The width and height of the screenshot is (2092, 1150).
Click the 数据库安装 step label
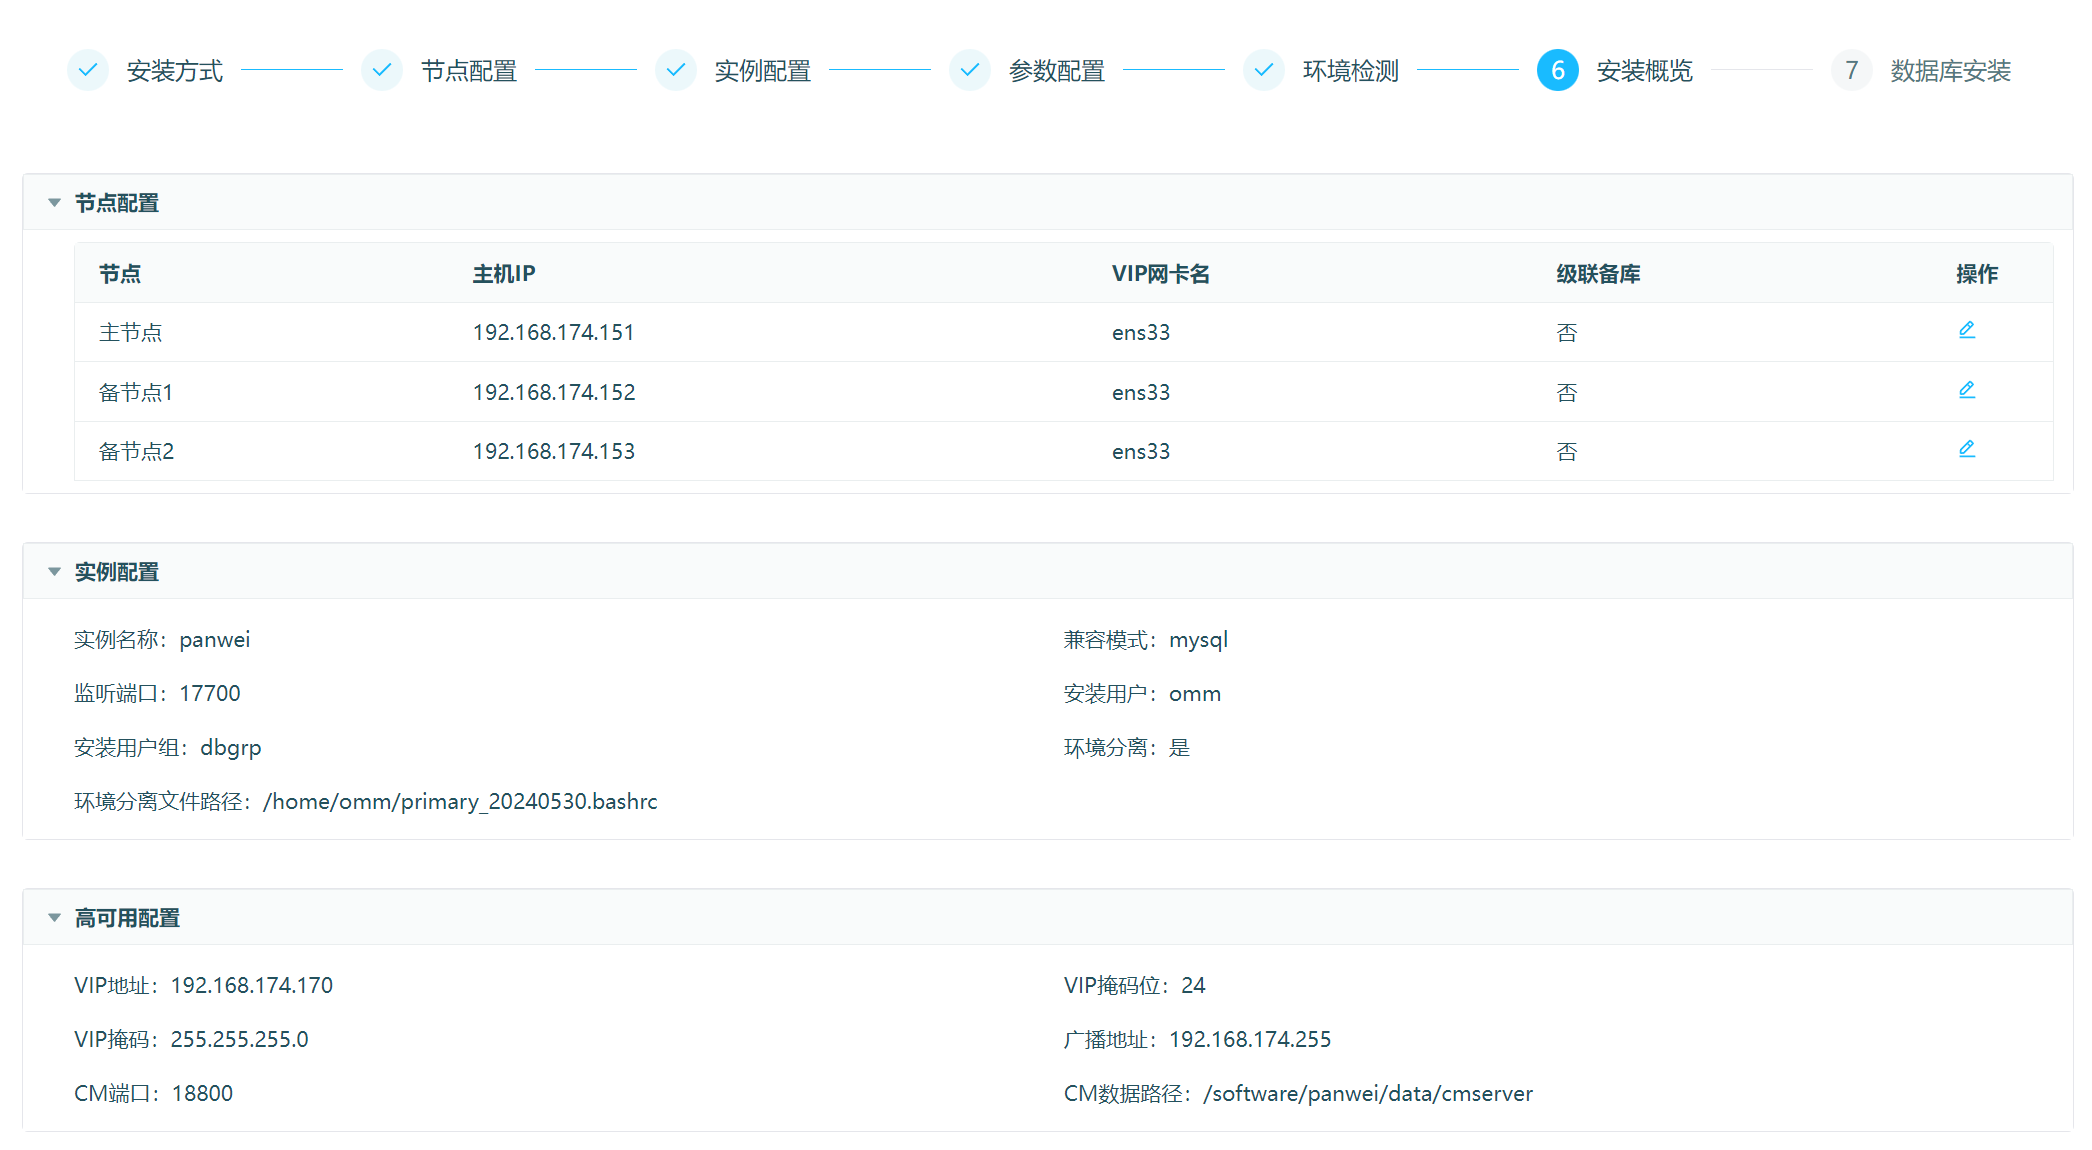(1950, 71)
